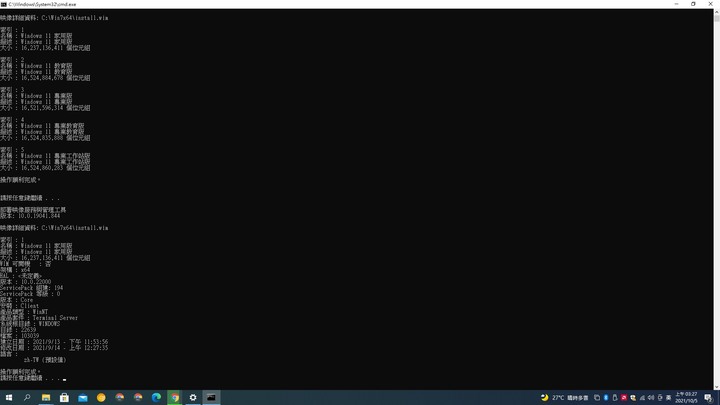Click the size value 16,524,835,888

click(x=42, y=138)
